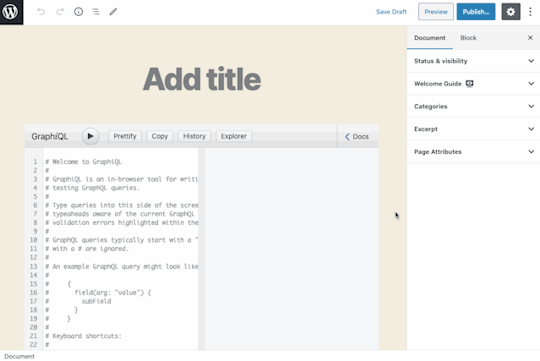Click the Save Draft link

pos(391,12)
